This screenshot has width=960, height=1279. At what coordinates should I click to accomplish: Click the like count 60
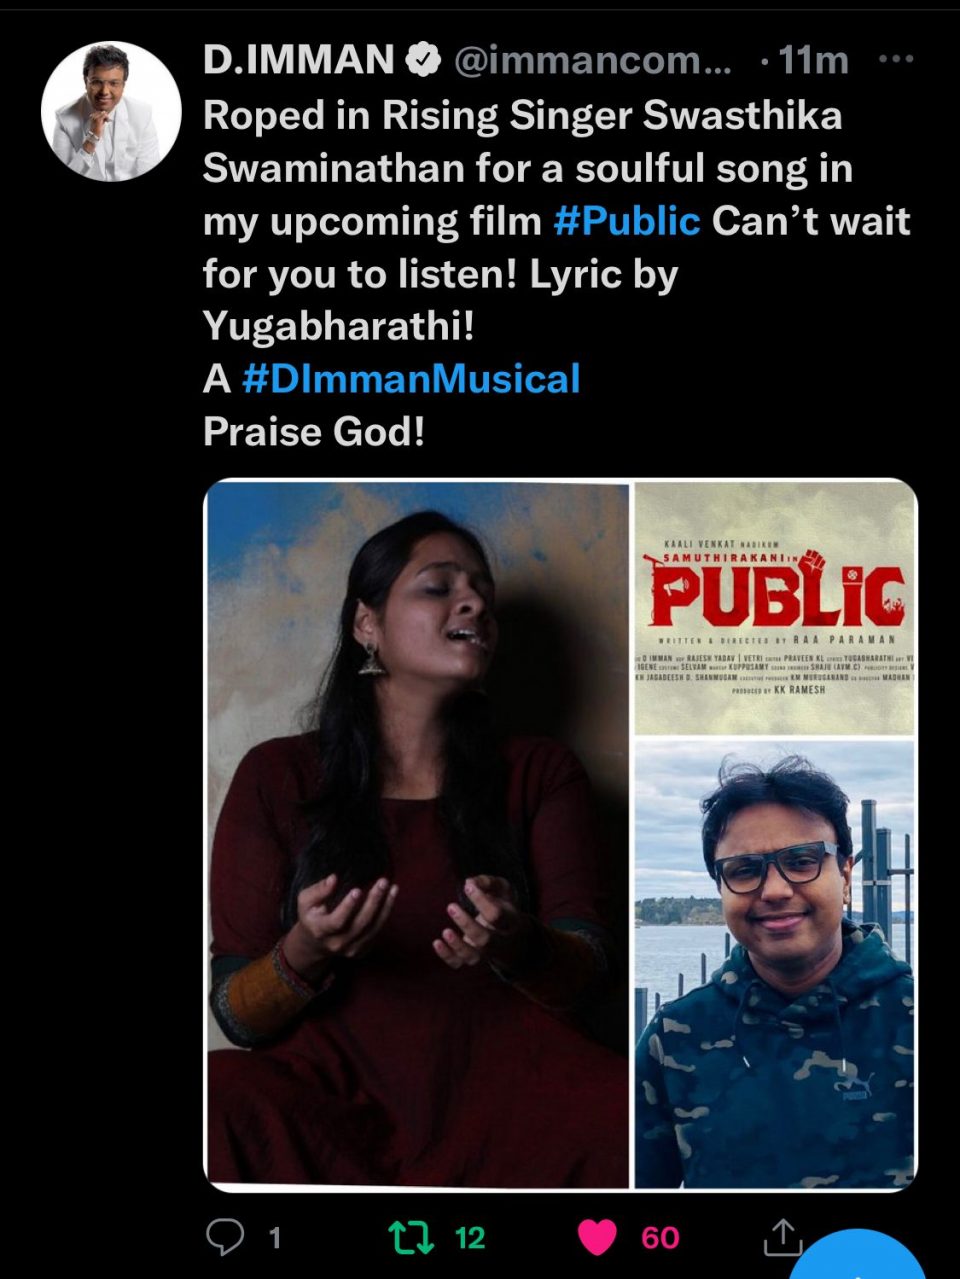pyautogui.click(x=660, y=1238)
